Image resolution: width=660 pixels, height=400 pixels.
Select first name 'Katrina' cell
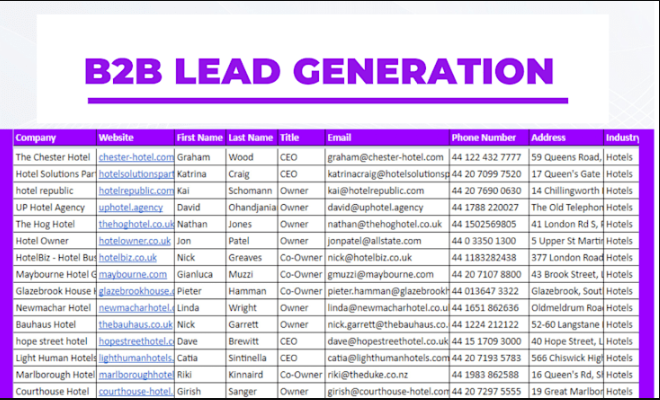click(200, 174)
